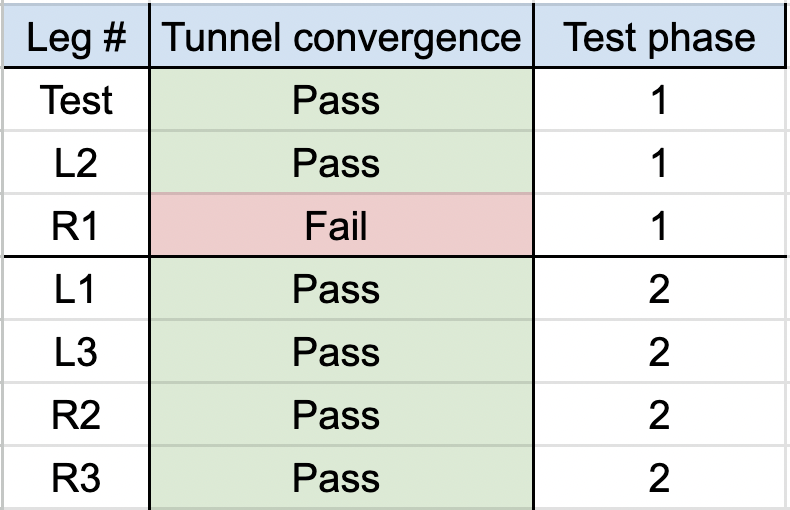
Task: Click the L3 leg cell
Action: (75, 352)
